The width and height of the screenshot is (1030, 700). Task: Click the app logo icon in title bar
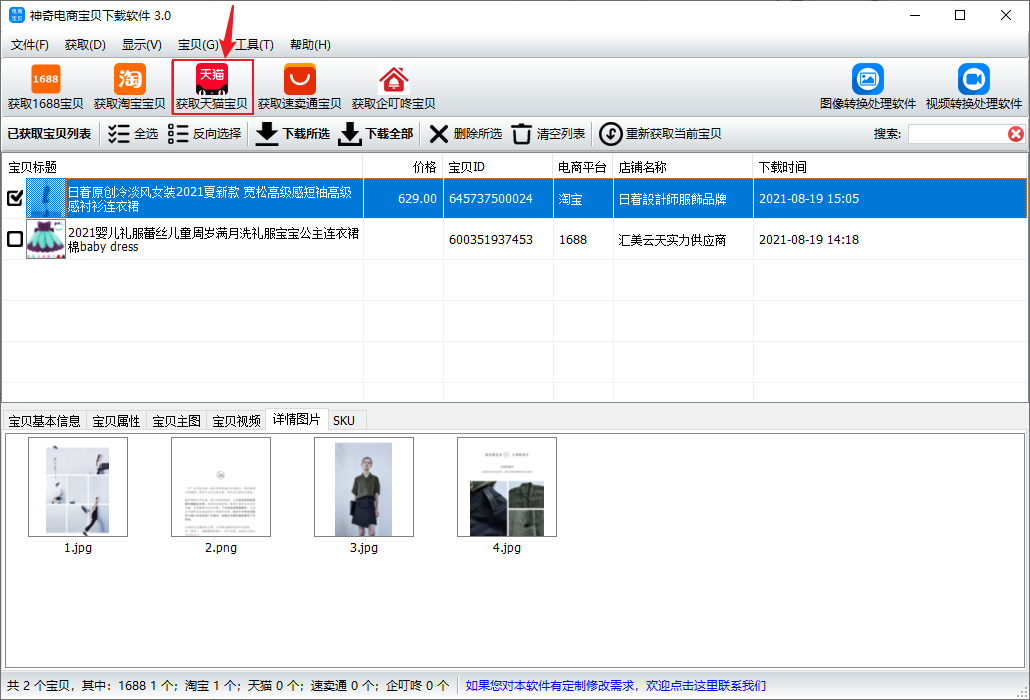[x=16, y=14]
